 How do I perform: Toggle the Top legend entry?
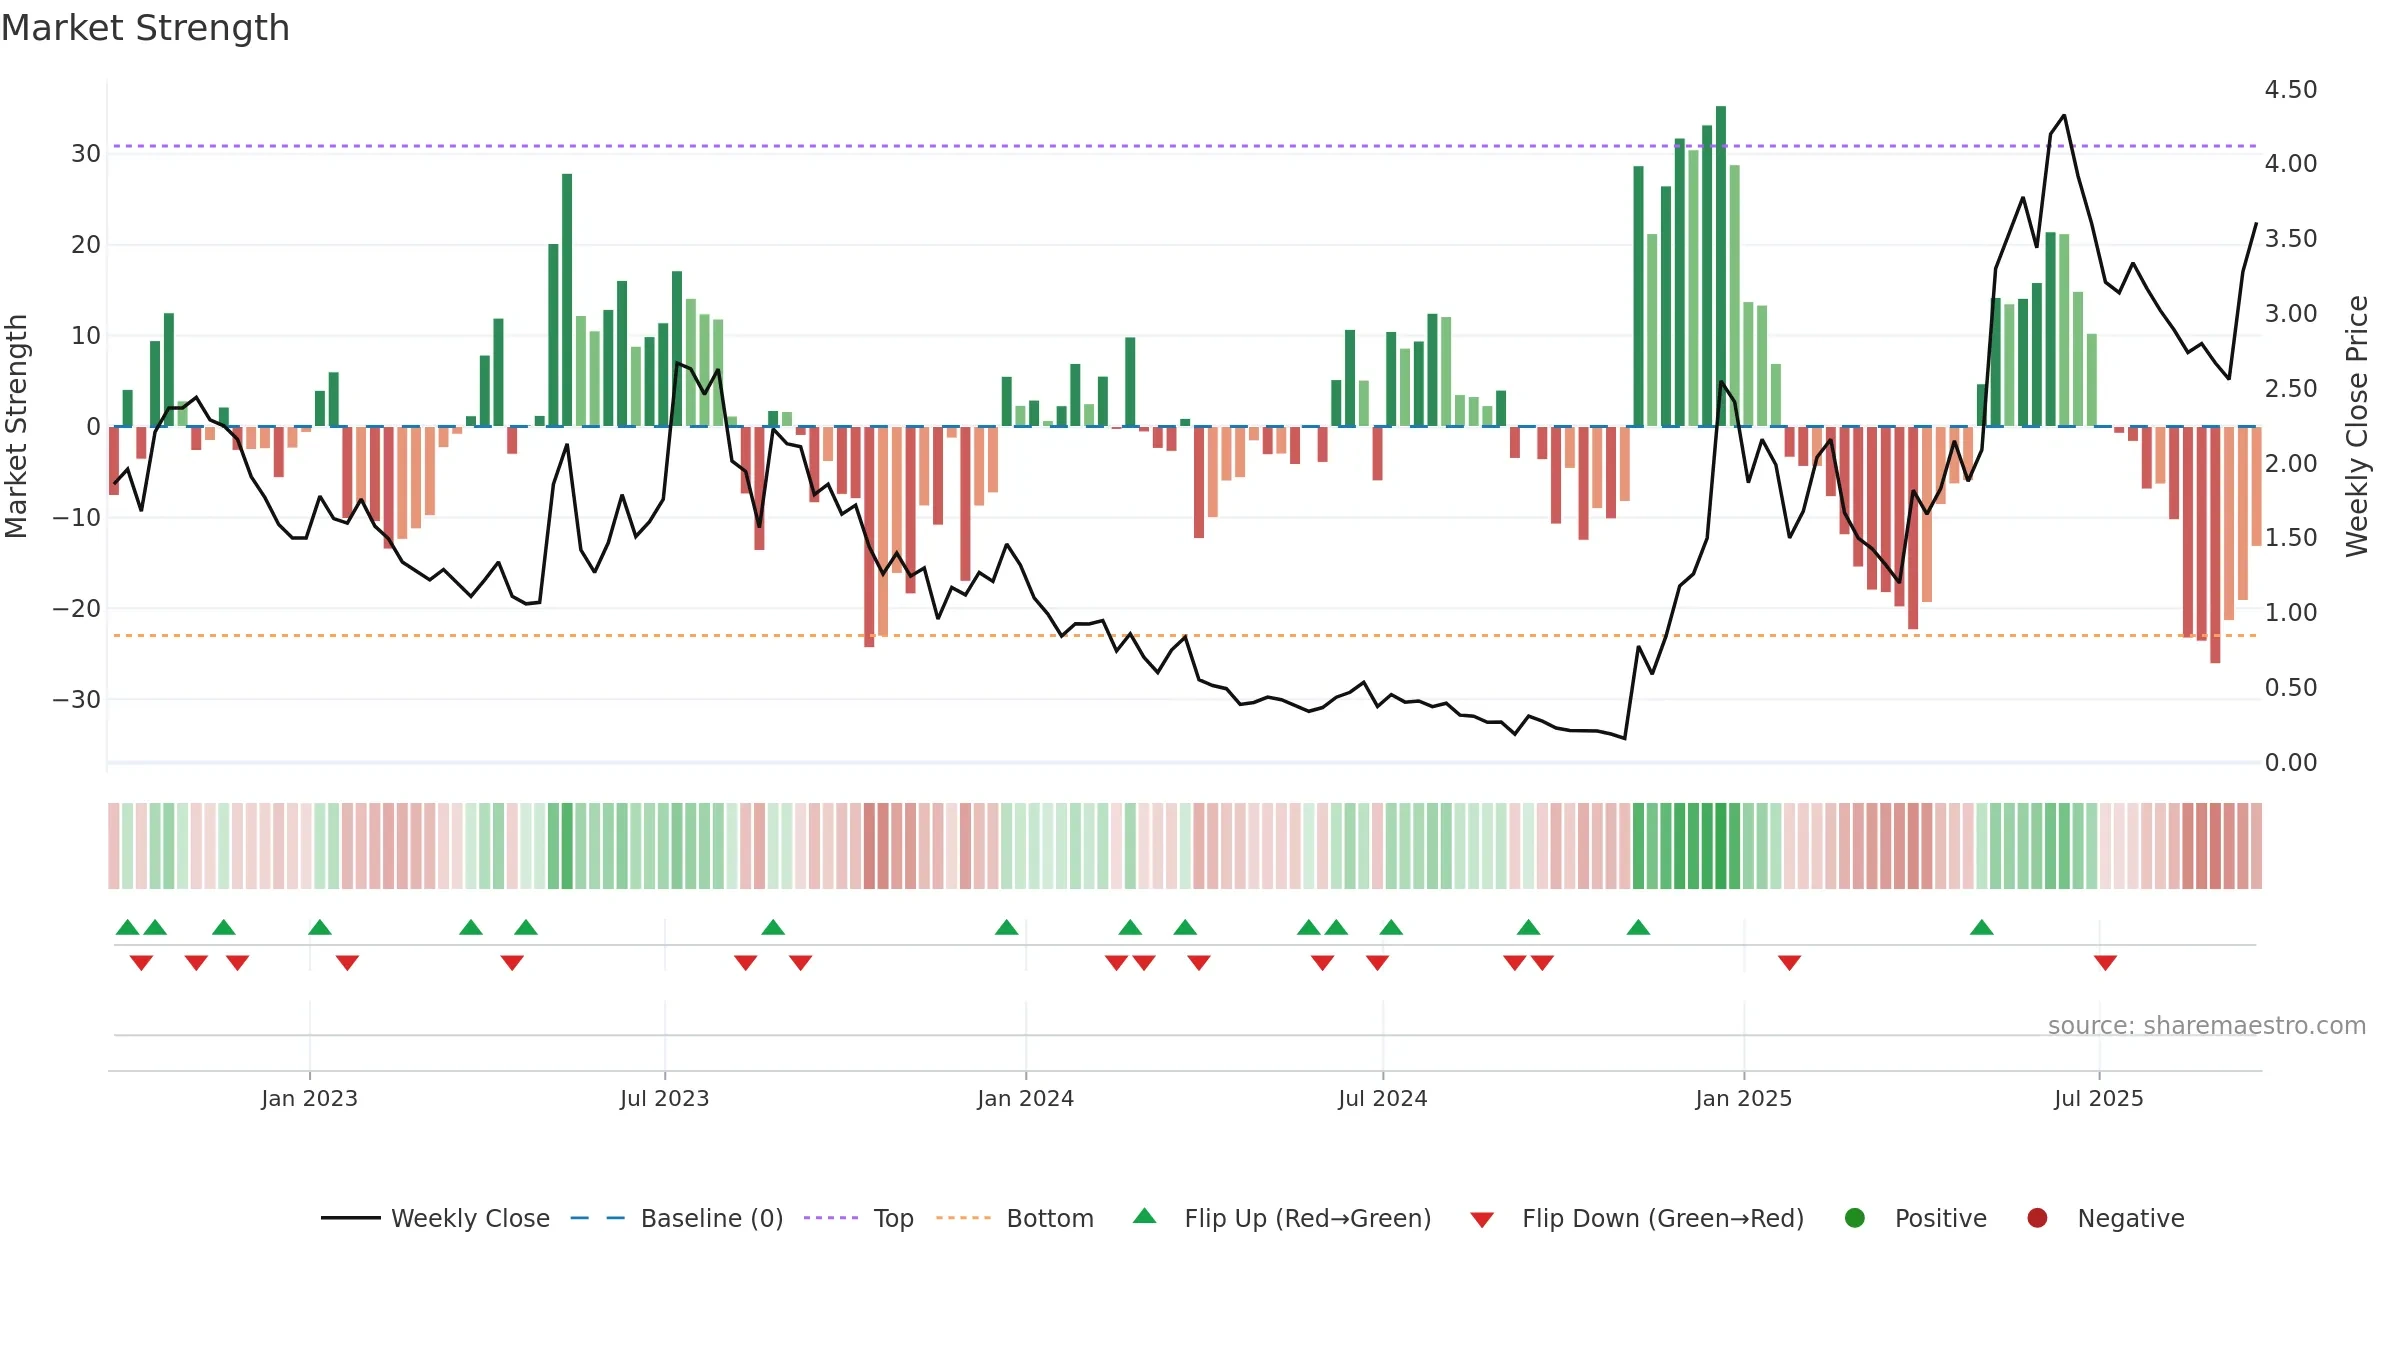pos(859,1218)
